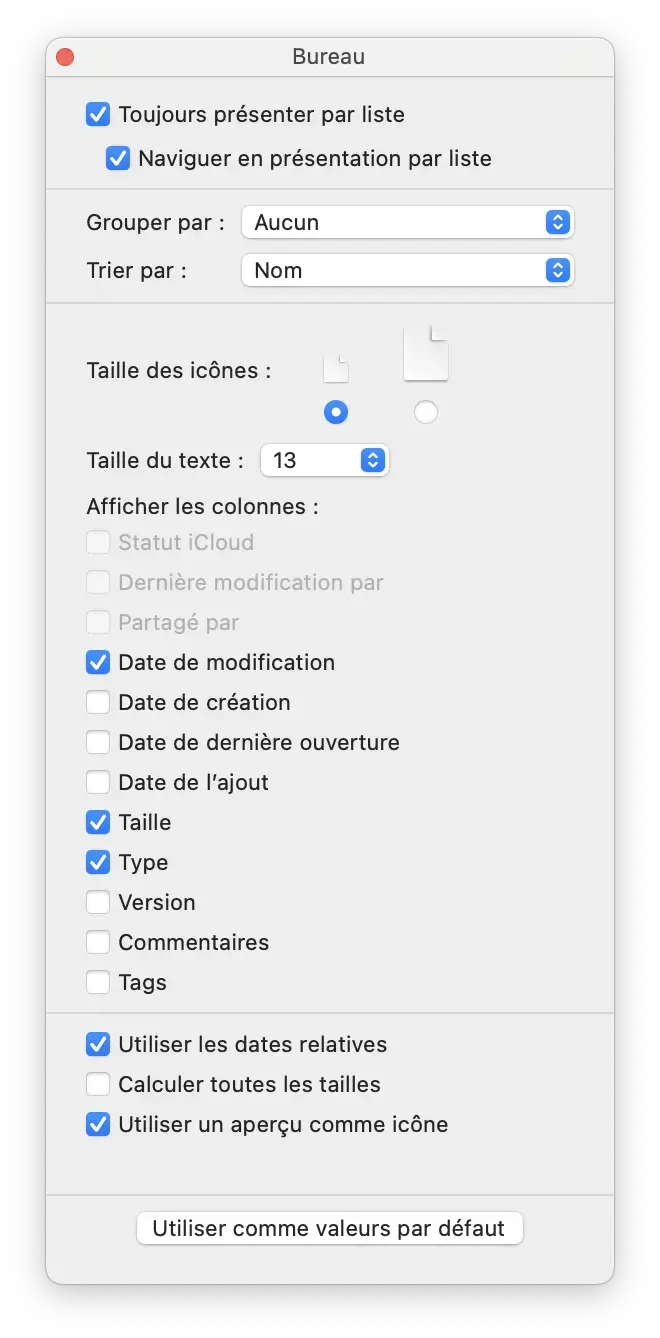The height and width of the screenshot is (1338, 660).
Task: Open the "Trier par" dropdown
Action: pyautogui.click(x=408, y=270)
